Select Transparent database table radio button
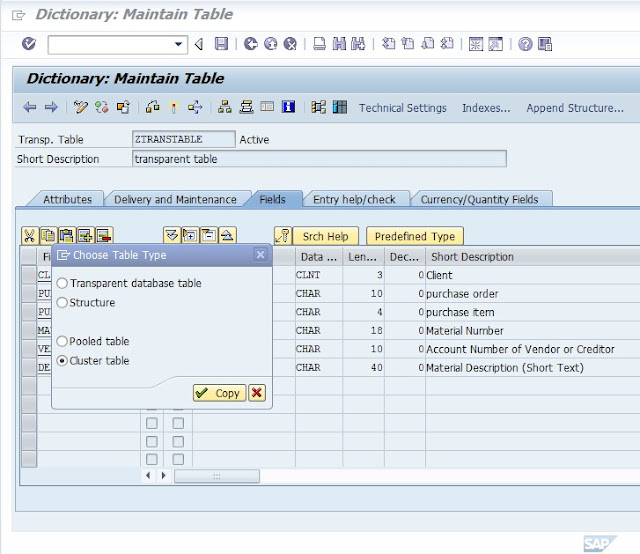 tap(62, 283)
